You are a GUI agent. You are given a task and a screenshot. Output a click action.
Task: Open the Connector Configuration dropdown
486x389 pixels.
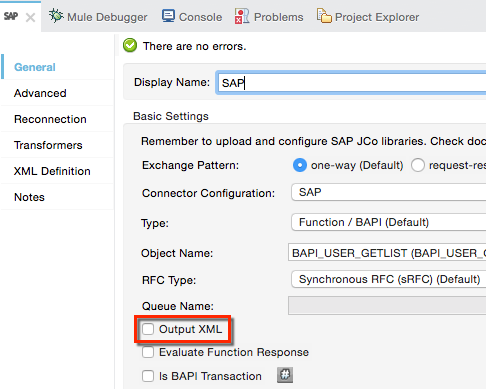click(x=388, y=192)
